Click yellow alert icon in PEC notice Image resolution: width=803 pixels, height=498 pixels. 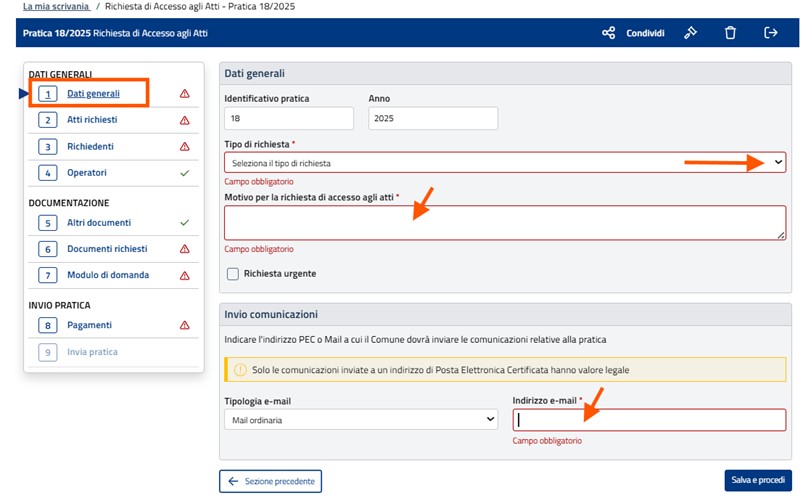(x=240, y=370)
